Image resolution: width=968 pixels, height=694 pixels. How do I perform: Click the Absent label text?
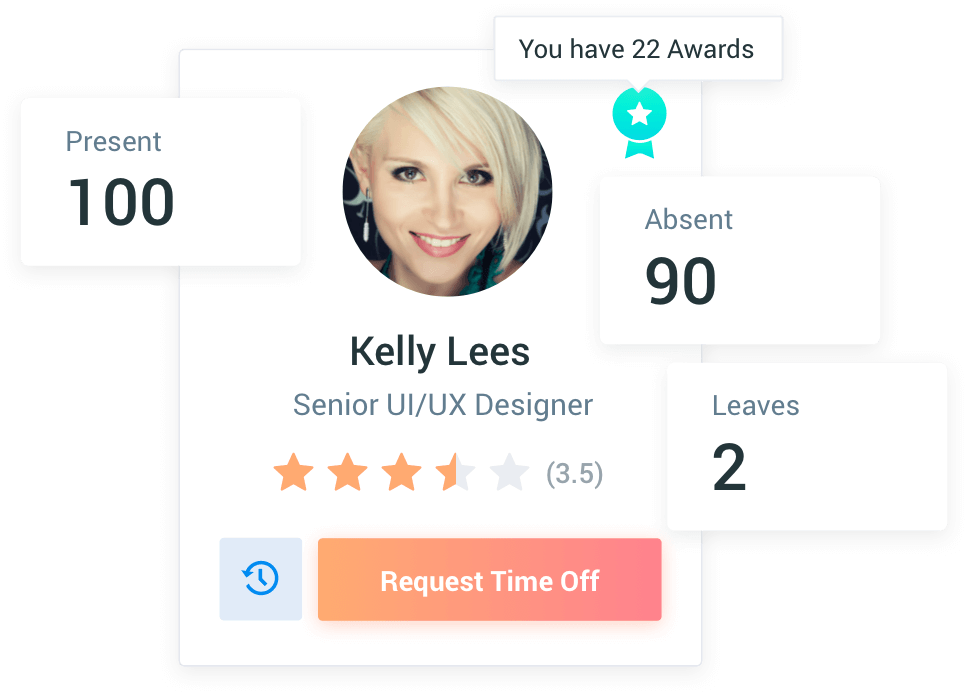pos(688,220)
